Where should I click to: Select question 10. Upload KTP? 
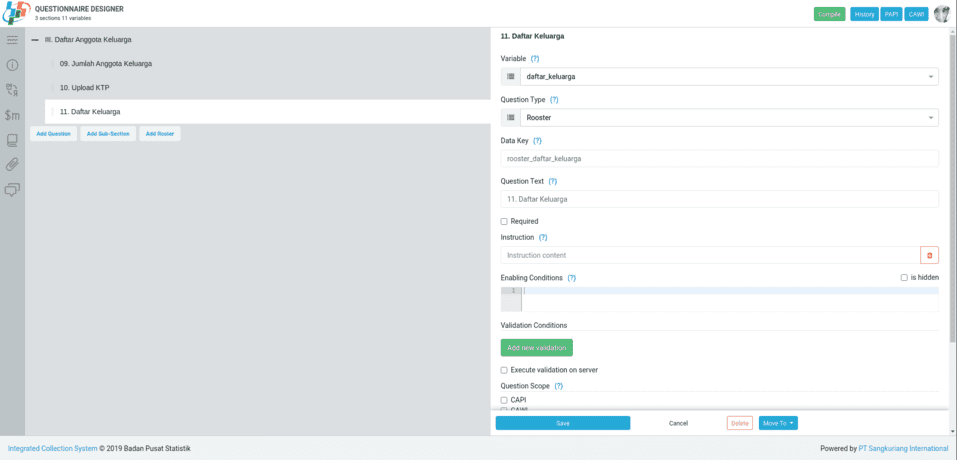(x=84, y=88)
